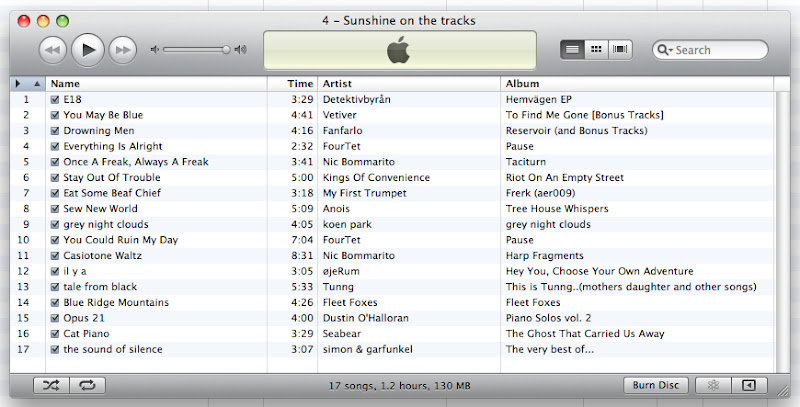Click the album Riot On An Empty Street

[x=564, y=177]
